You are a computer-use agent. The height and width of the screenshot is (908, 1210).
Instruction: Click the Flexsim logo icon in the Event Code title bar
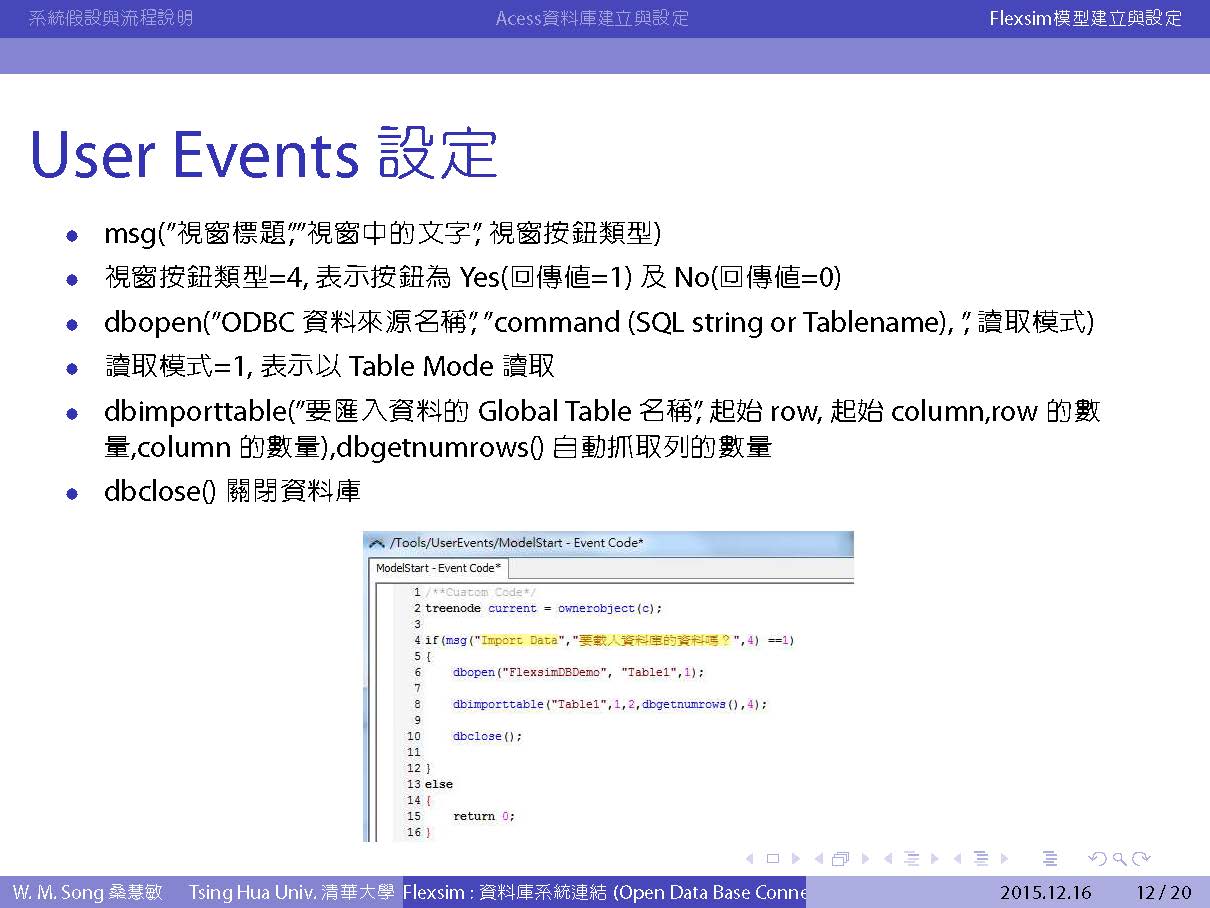point(376,543)
